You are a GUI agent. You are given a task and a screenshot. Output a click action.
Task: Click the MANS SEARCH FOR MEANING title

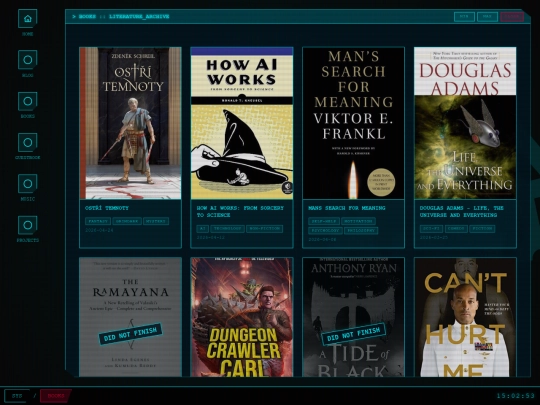click(346, 208)
